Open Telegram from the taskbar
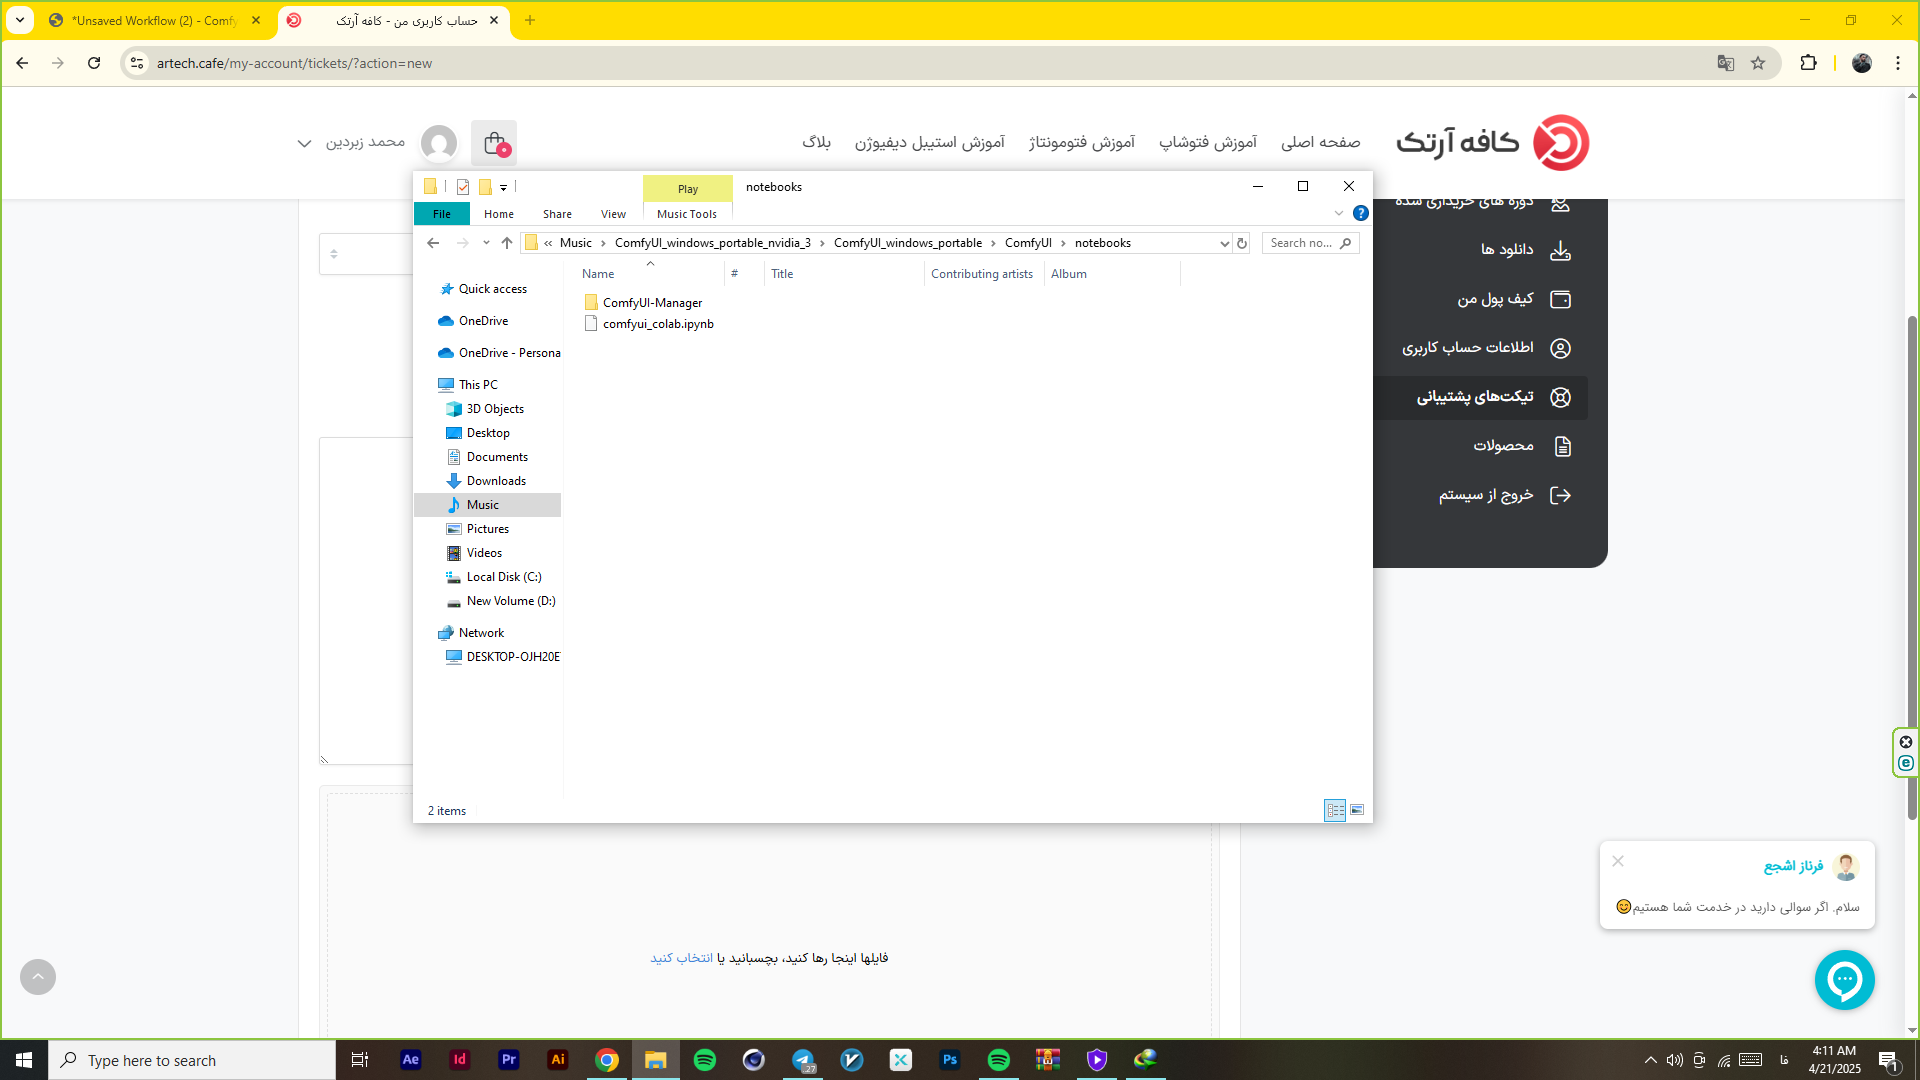1920x1080 pixels. [x=803, y=1060]
